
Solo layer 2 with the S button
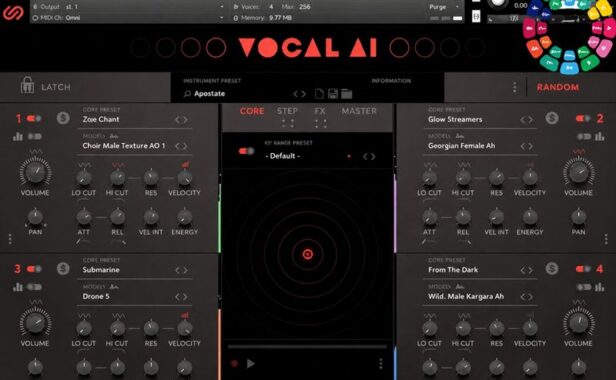tap(552, 118)
